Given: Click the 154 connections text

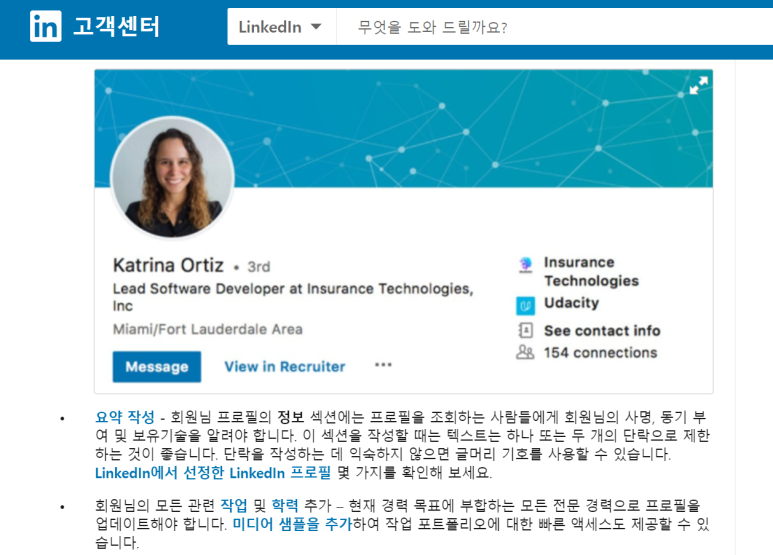Looking at the screenshot, I should pos(600,352).
